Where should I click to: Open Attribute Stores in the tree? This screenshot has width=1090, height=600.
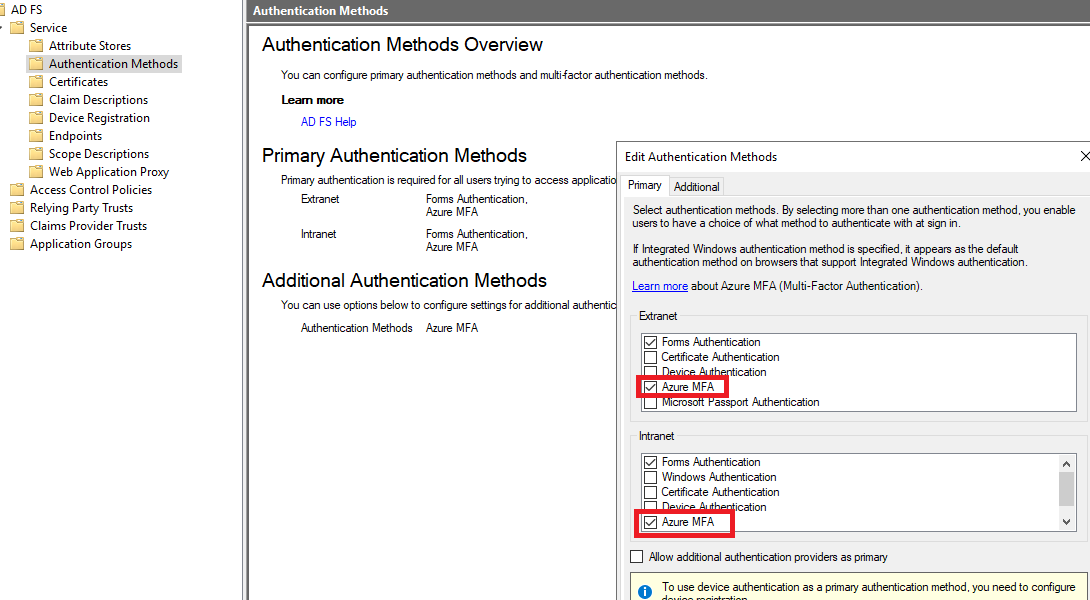point(90,46)
